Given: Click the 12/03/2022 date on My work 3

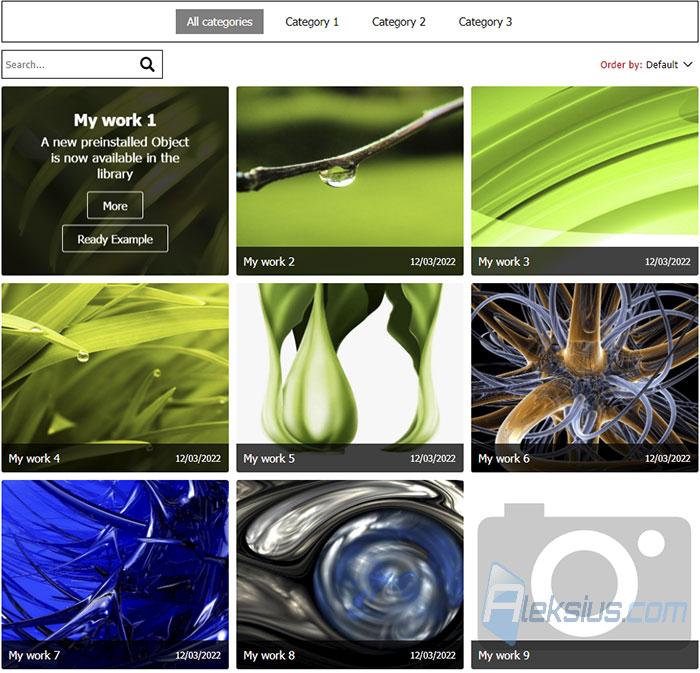Looking at the screenshot, I should 668,262.
